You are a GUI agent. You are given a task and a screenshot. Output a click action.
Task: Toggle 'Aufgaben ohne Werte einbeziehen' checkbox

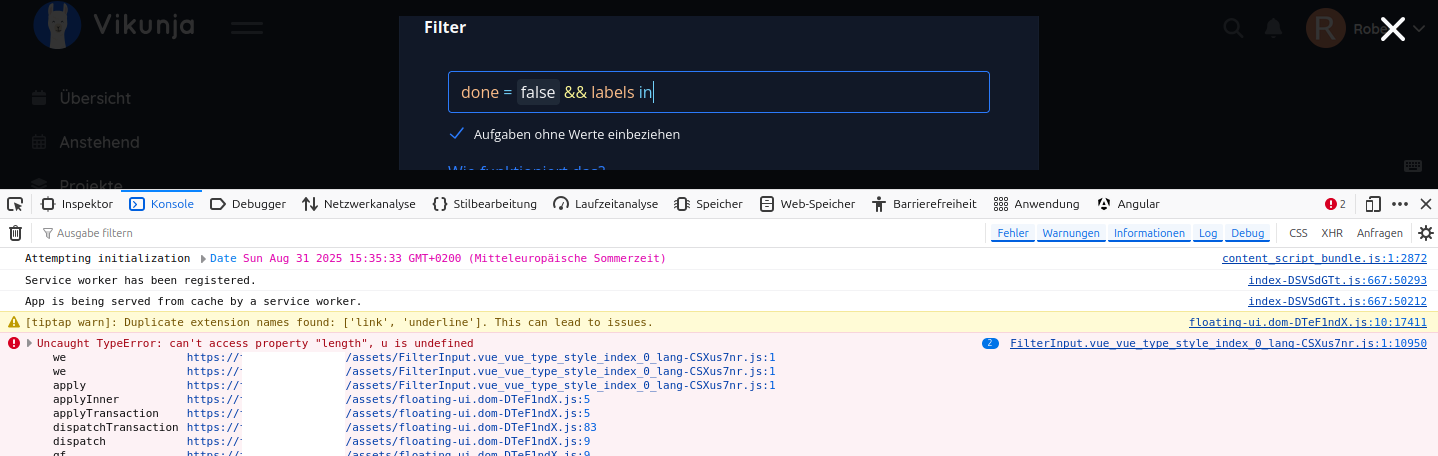(x=457, y=134)
